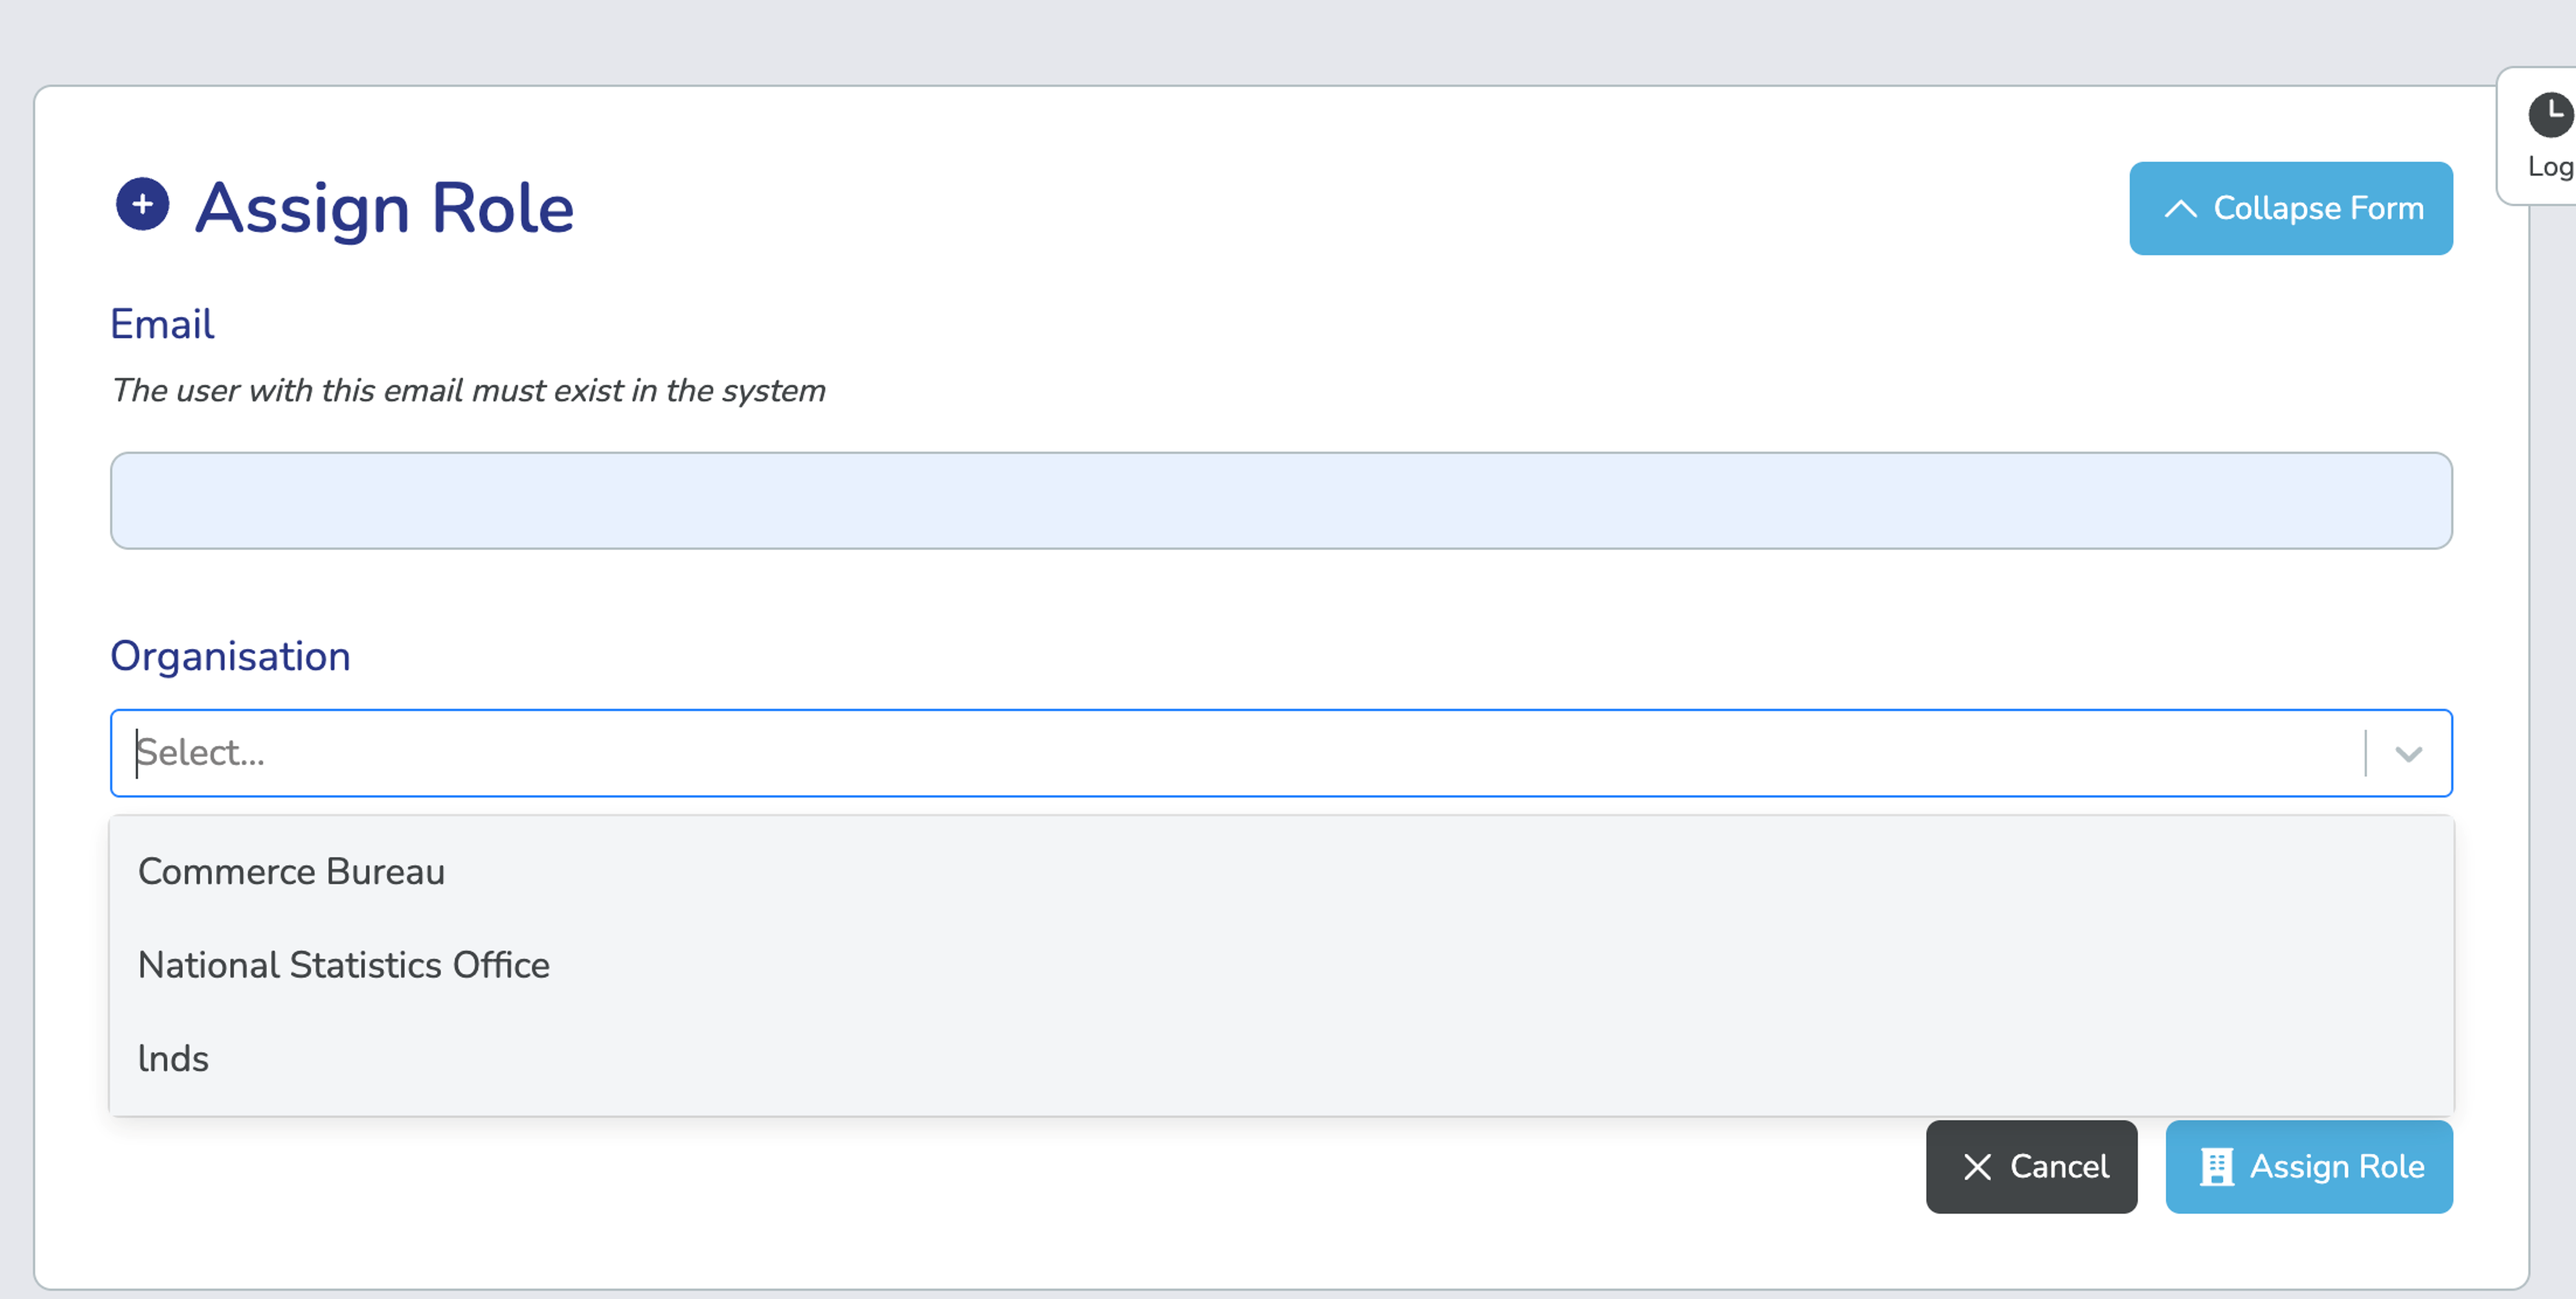Pick the Inds organisation option

[173, 1059]
